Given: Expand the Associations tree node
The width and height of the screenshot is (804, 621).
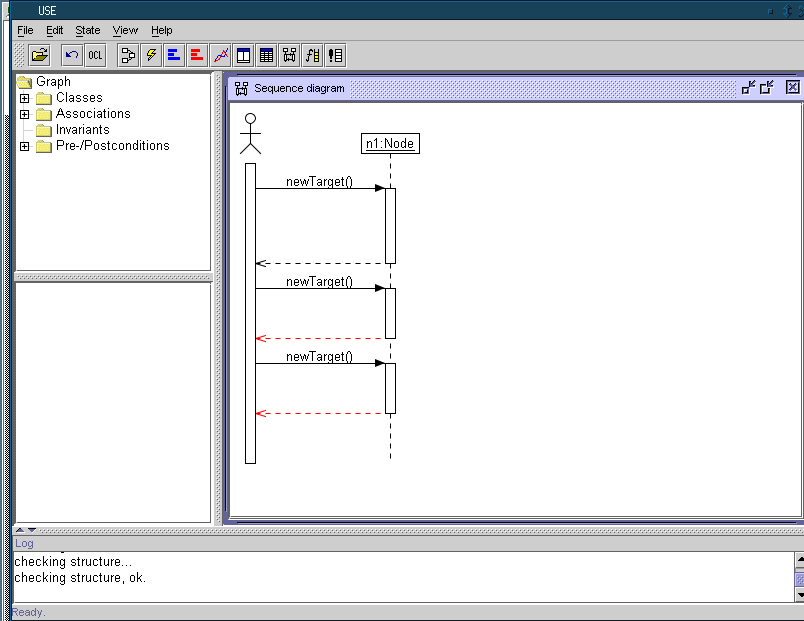Looking at the screenshot, I should pos(24,114).
